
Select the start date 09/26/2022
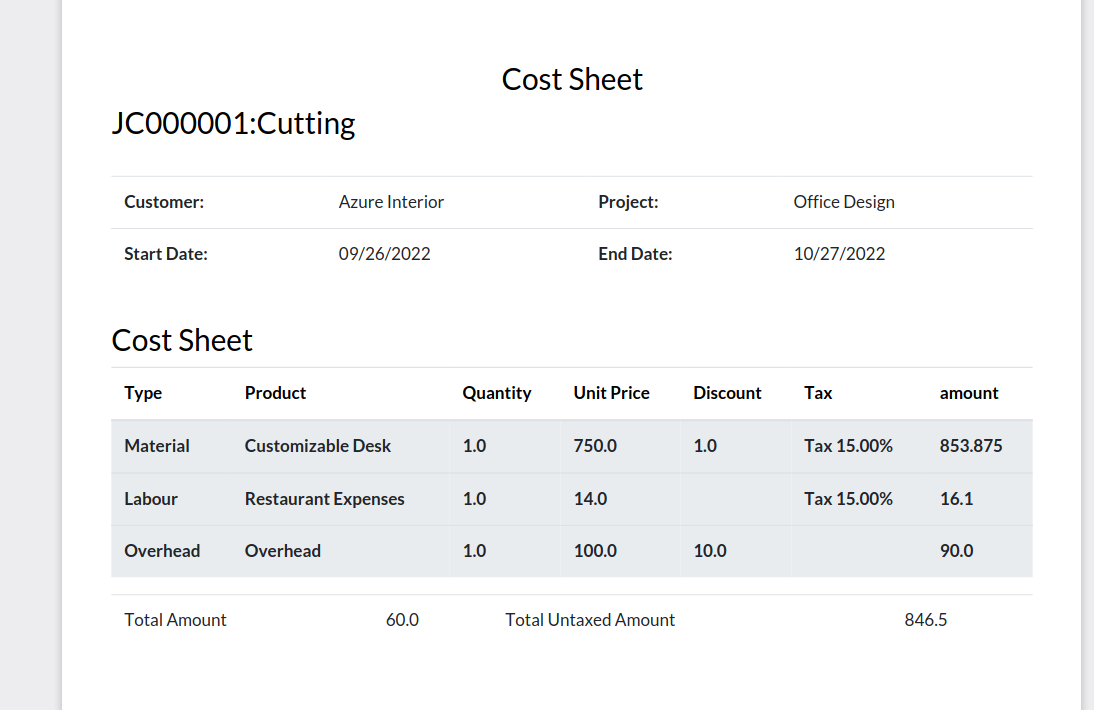click(x=384, y=254)
